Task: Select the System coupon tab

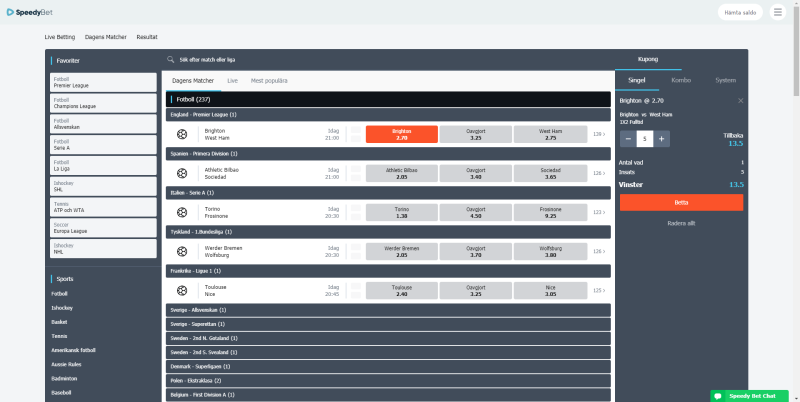Action: [726, 80]
